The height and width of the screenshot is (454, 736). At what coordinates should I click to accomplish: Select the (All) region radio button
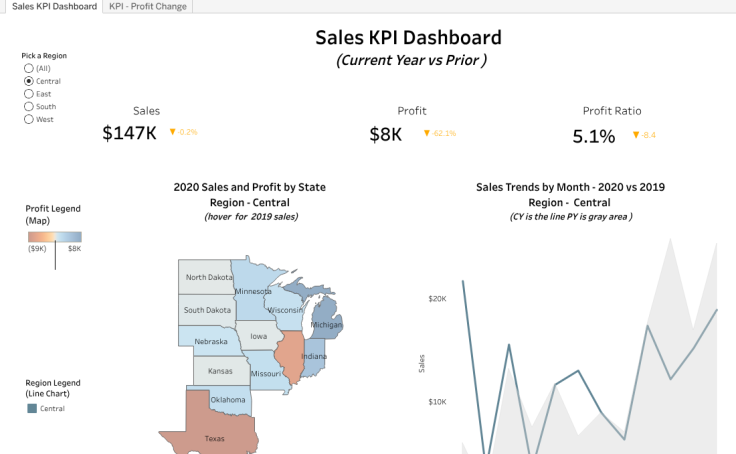pyautogui.click(x=28, y=68)
